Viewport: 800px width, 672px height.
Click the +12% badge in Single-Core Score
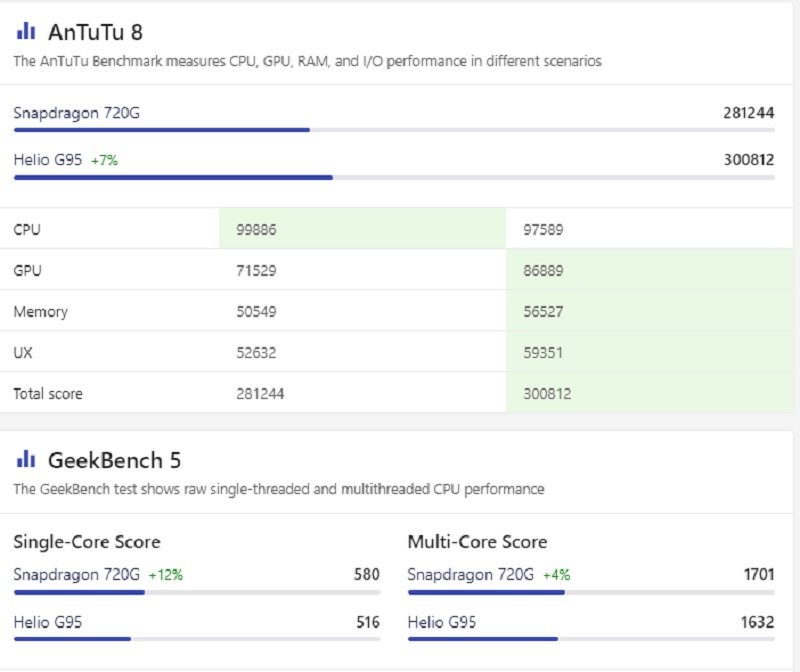coord(165,575)
